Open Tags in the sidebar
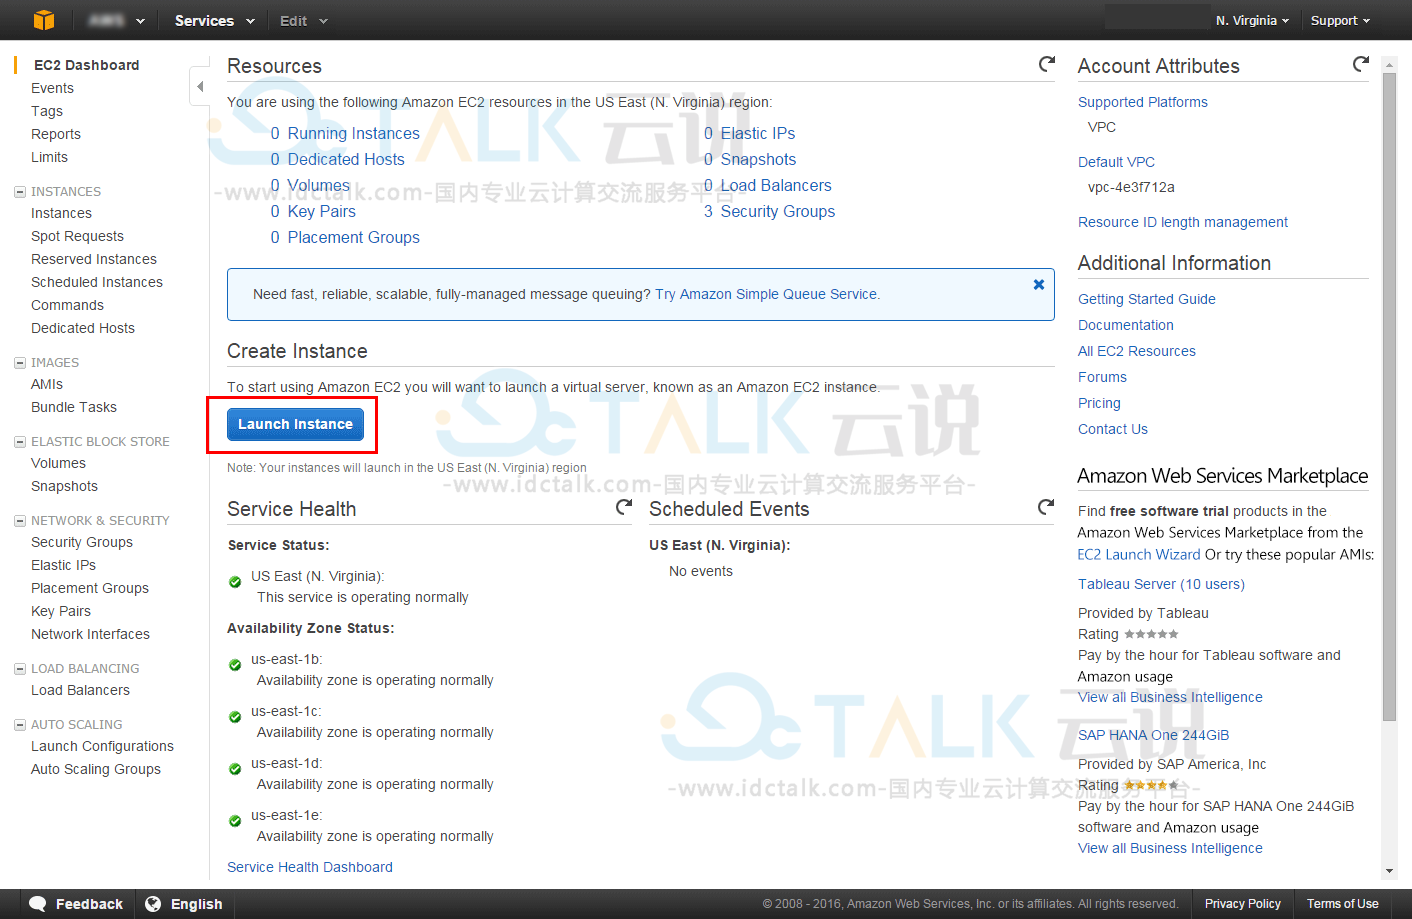The image size is (1412, 919). pos(47,111)
